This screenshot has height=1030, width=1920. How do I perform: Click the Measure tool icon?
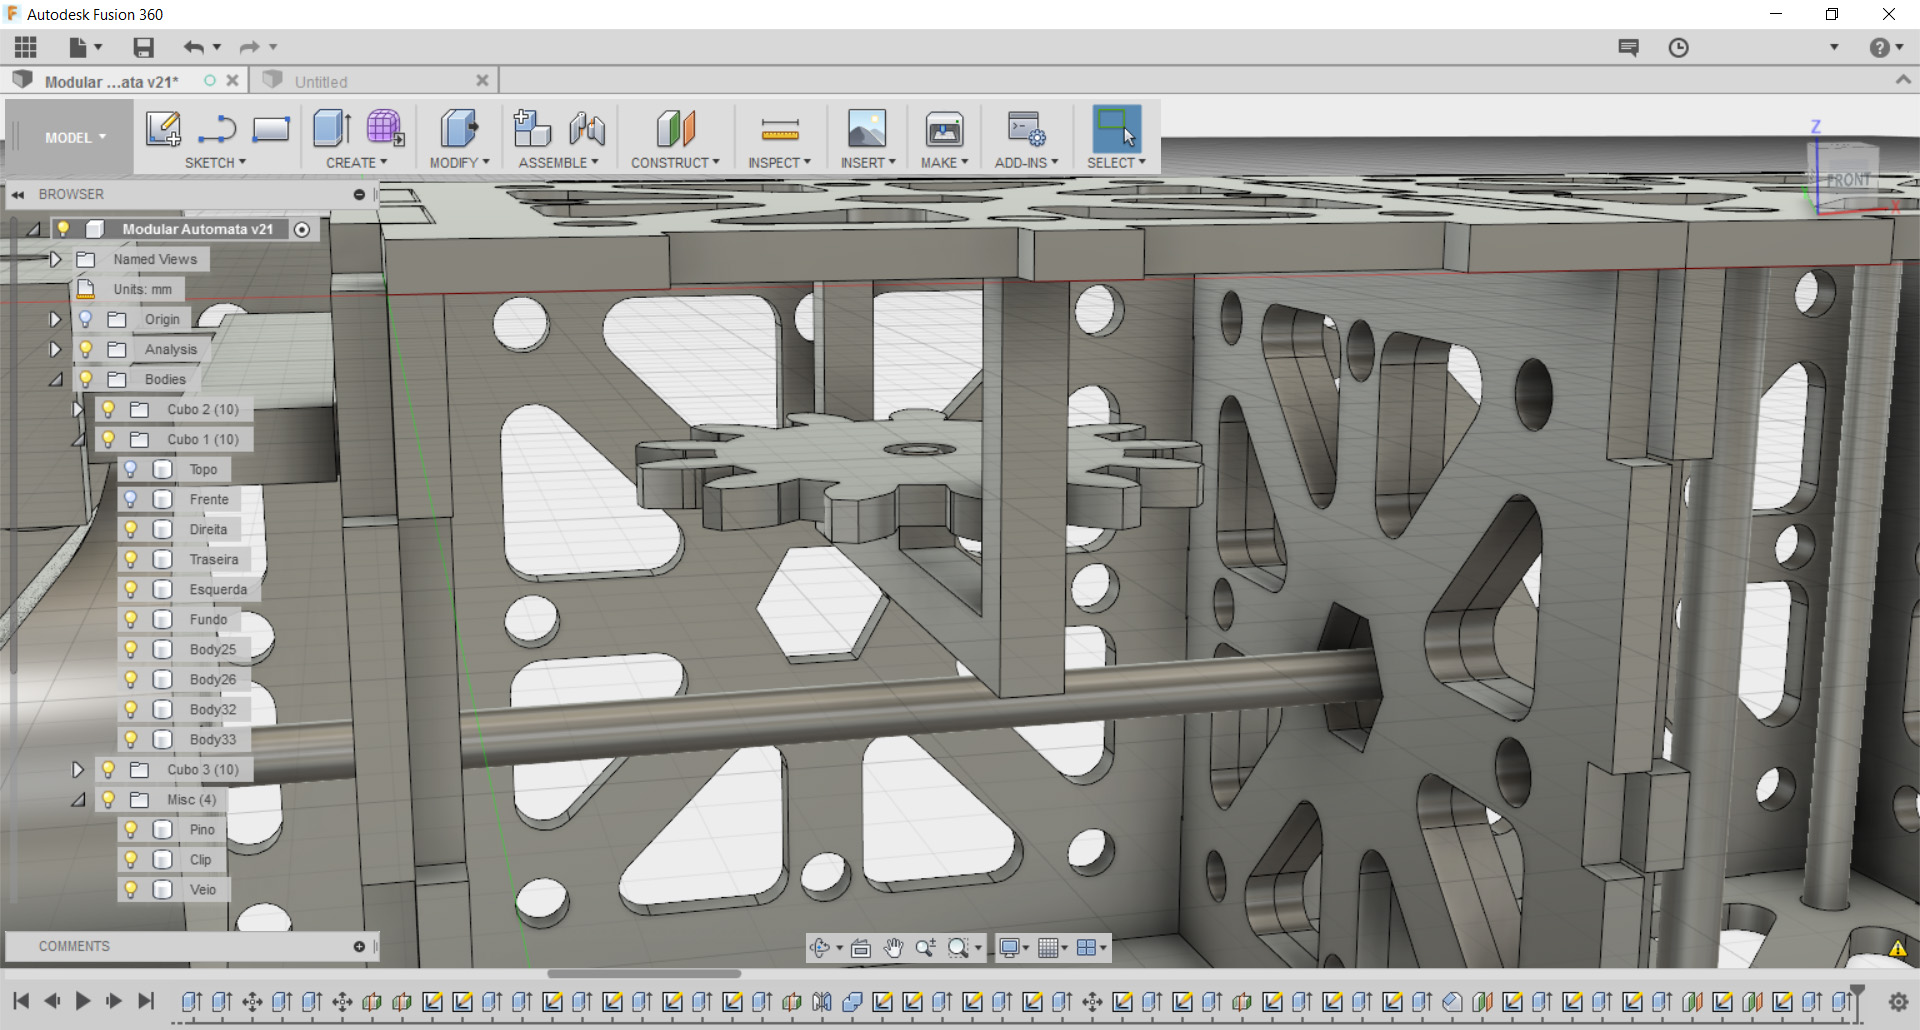coord(780,129)
